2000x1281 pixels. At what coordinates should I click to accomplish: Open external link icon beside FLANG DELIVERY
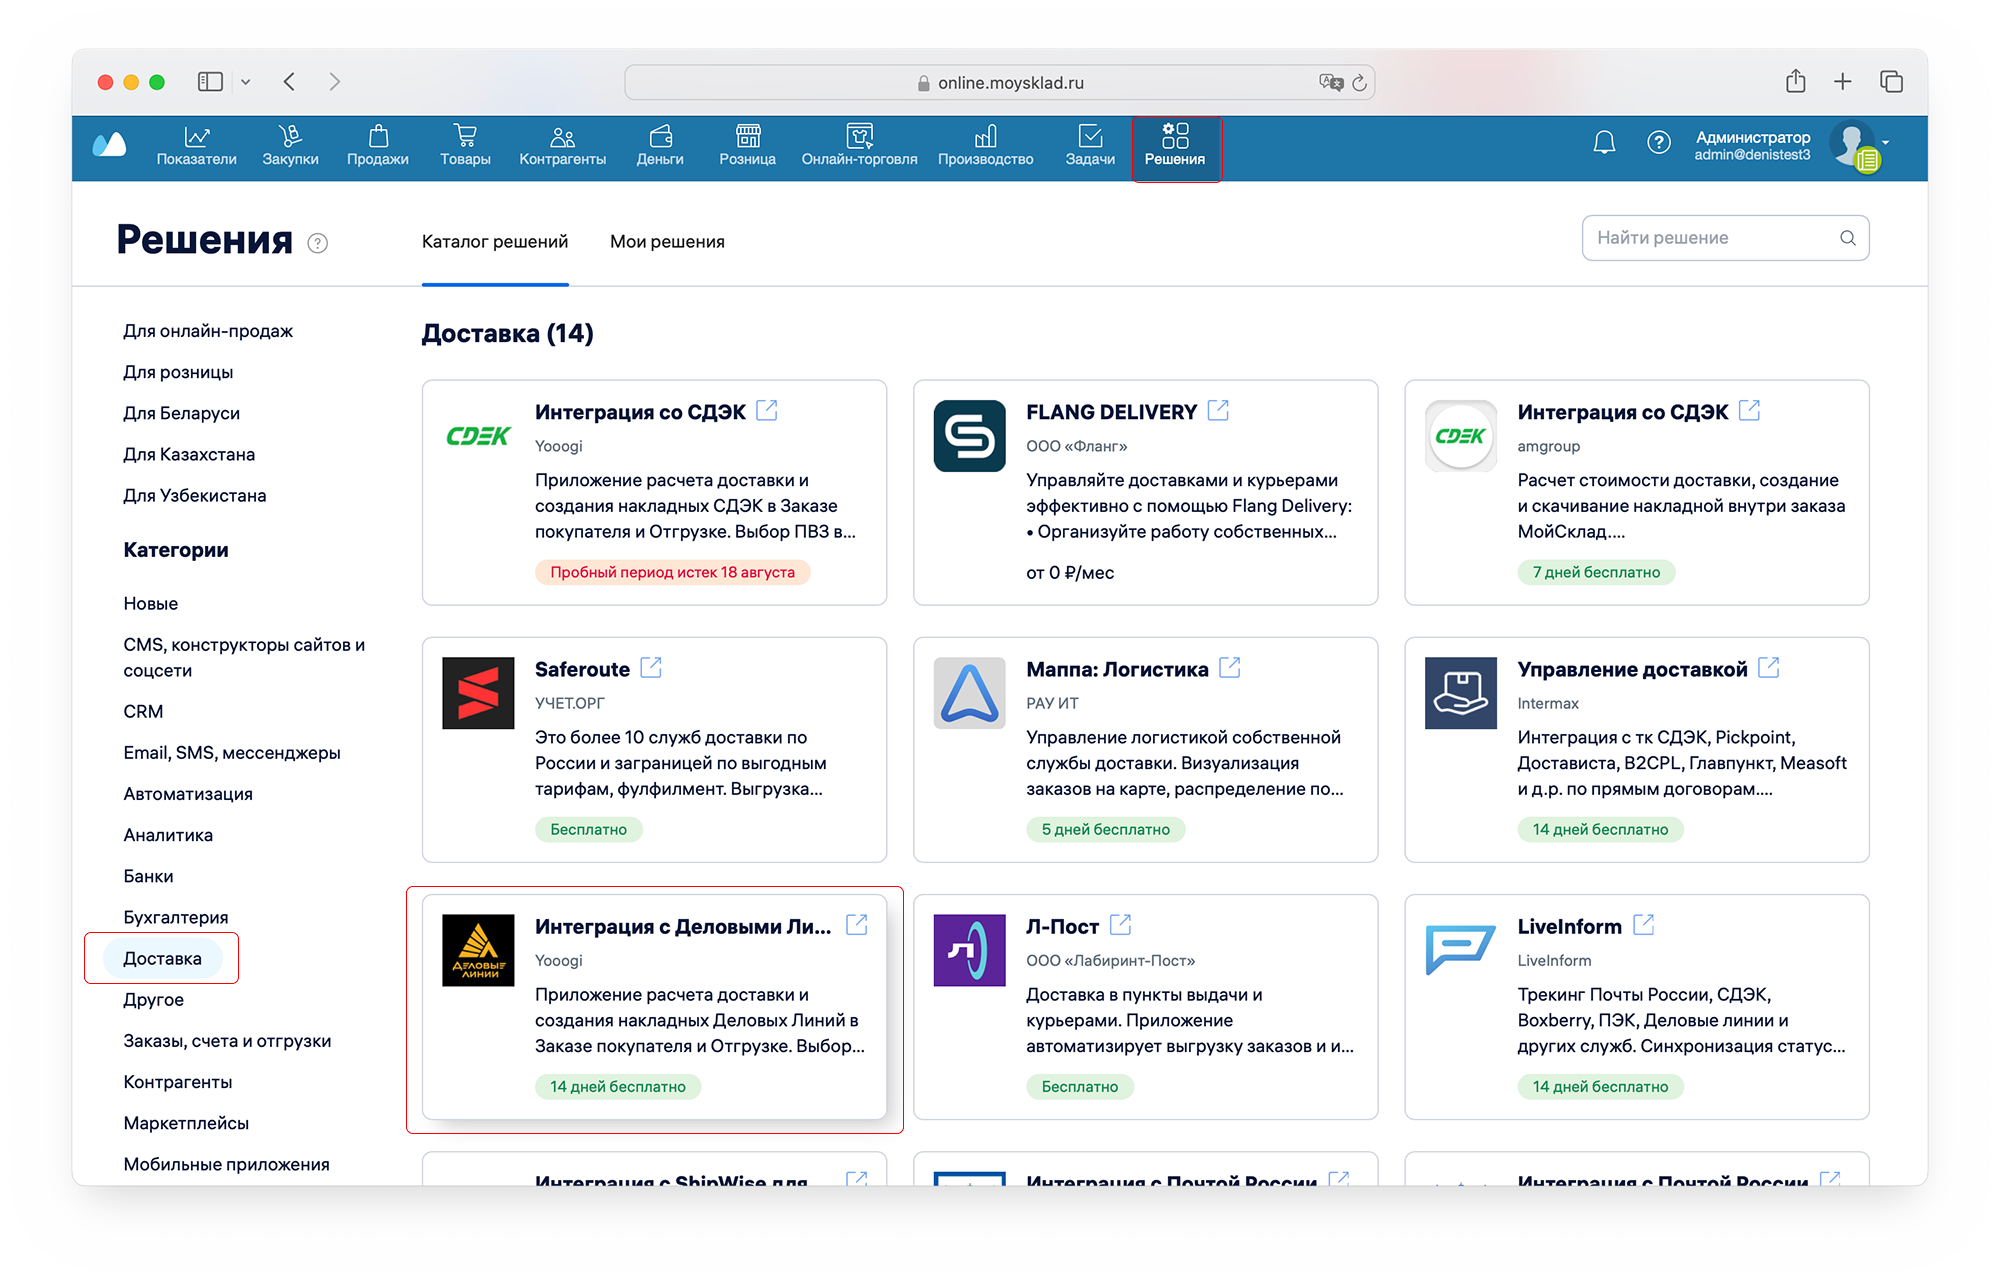click(1218, 411)
